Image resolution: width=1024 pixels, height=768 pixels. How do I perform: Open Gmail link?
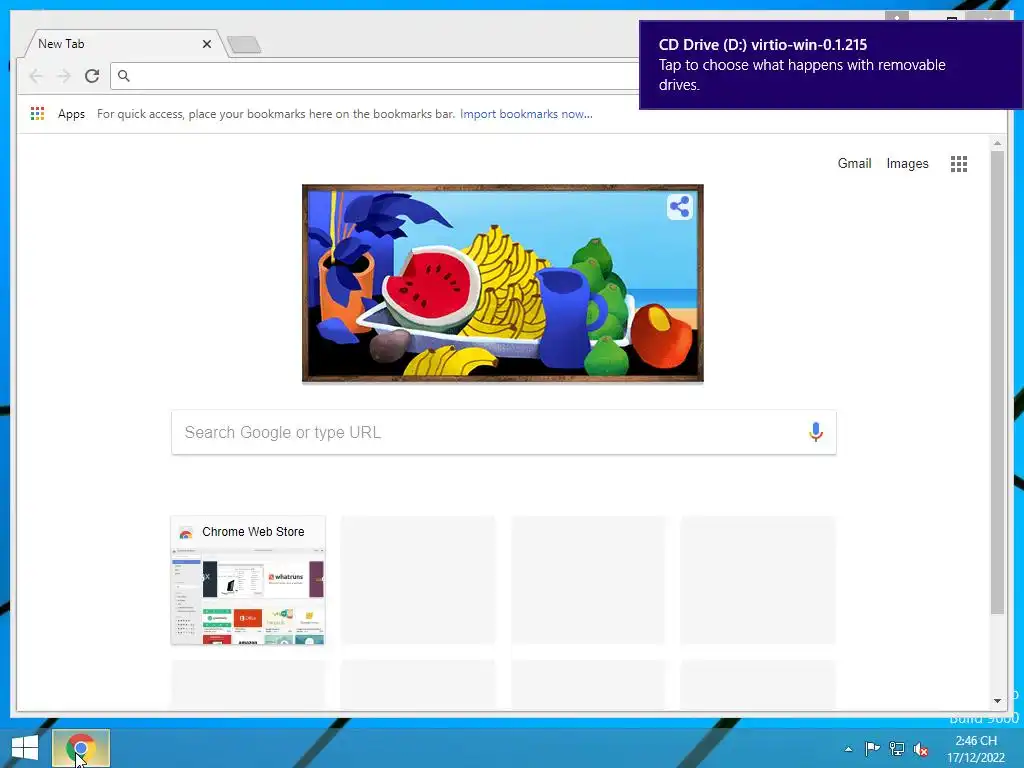coord(854,163)
